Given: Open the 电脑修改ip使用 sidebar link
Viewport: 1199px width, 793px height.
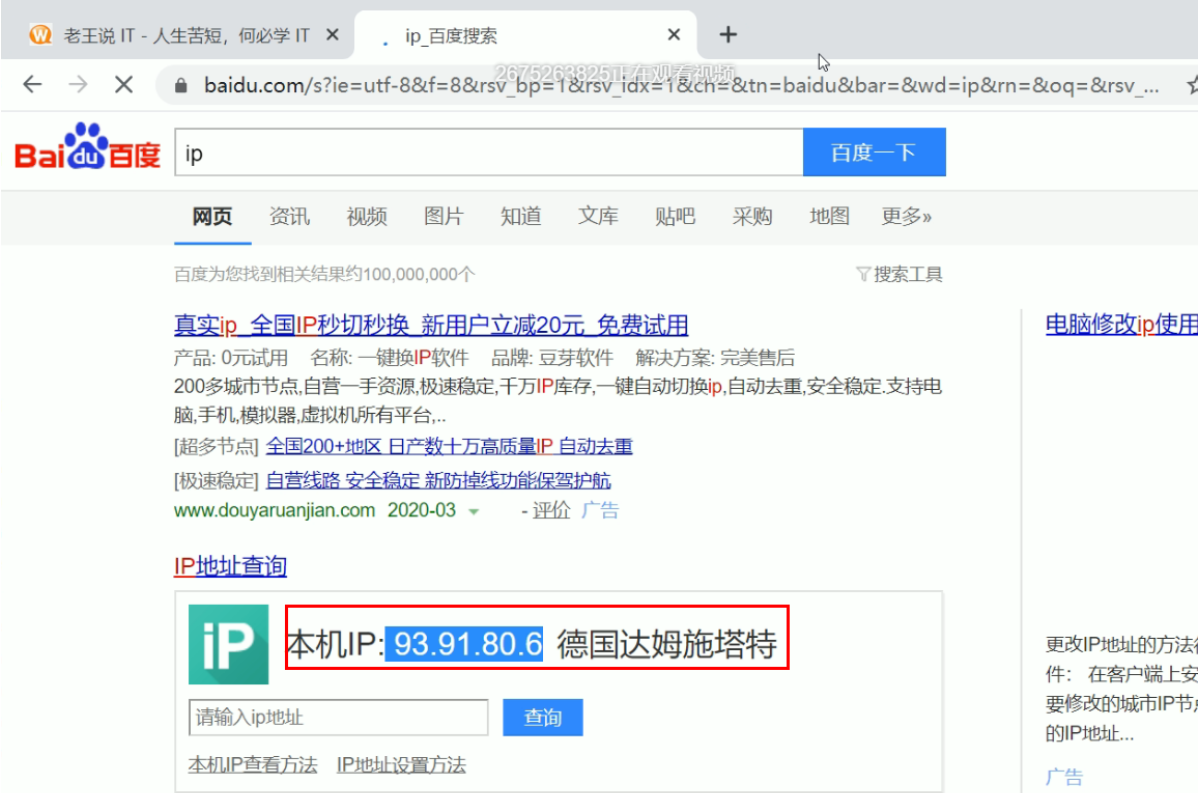Looking at the screenshot, I should click(x=1122, y=325).
